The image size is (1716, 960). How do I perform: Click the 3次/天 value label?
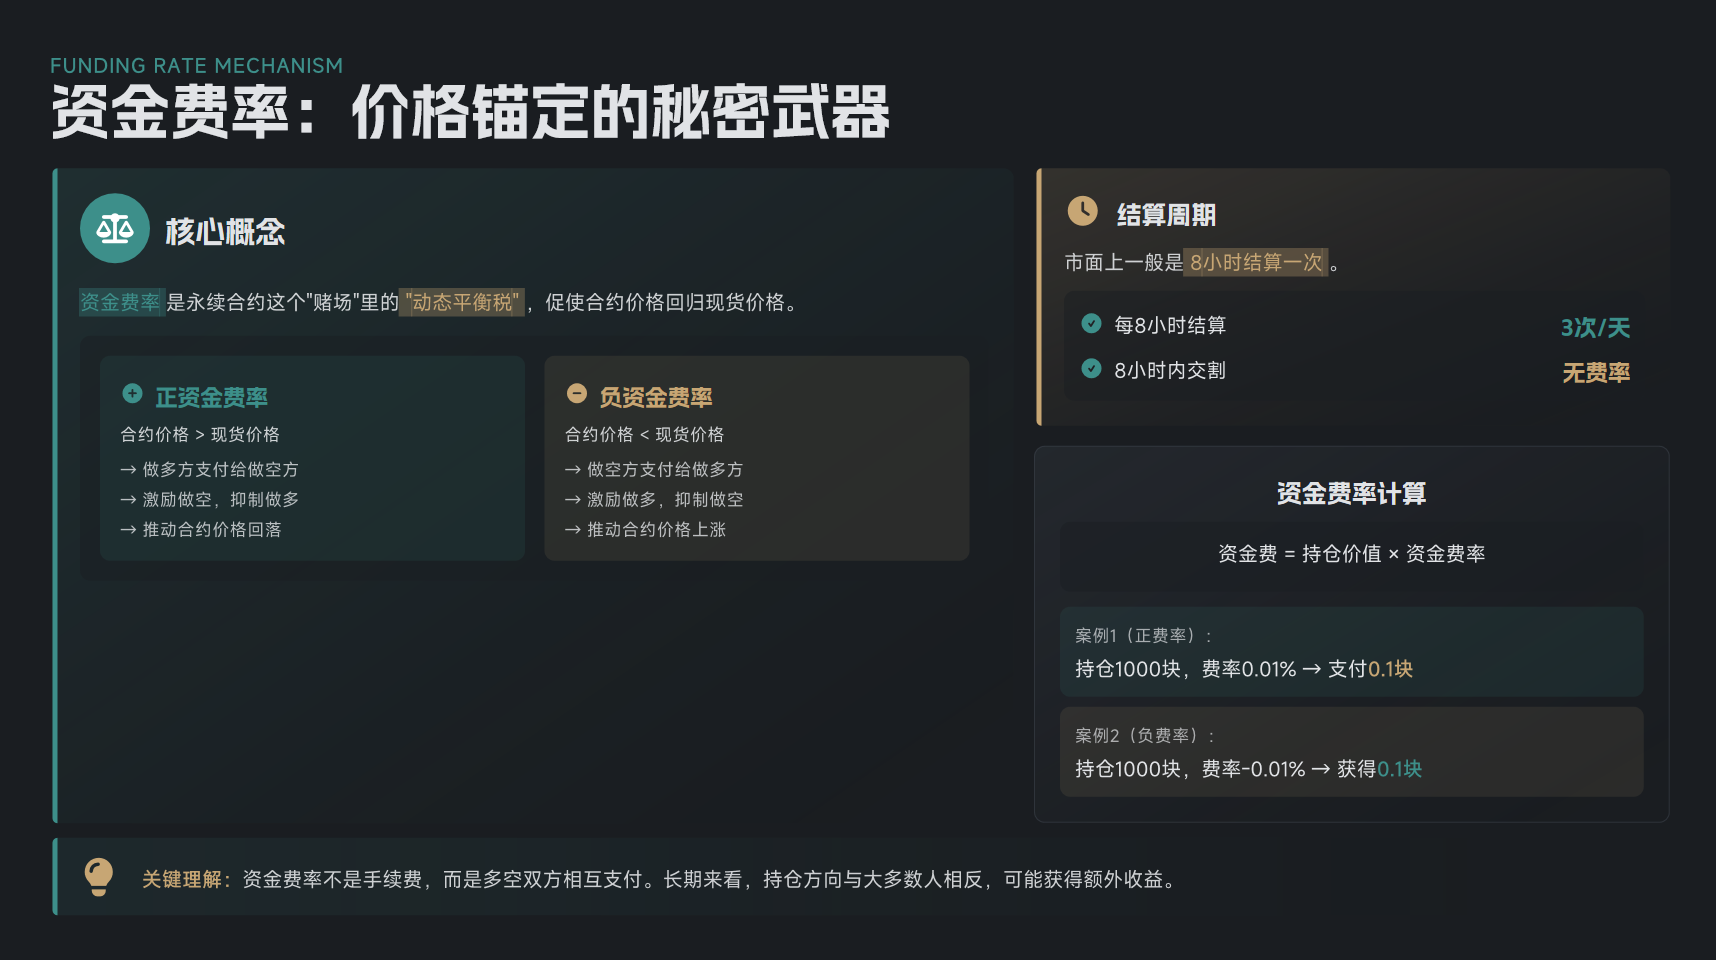(1595, 327)
